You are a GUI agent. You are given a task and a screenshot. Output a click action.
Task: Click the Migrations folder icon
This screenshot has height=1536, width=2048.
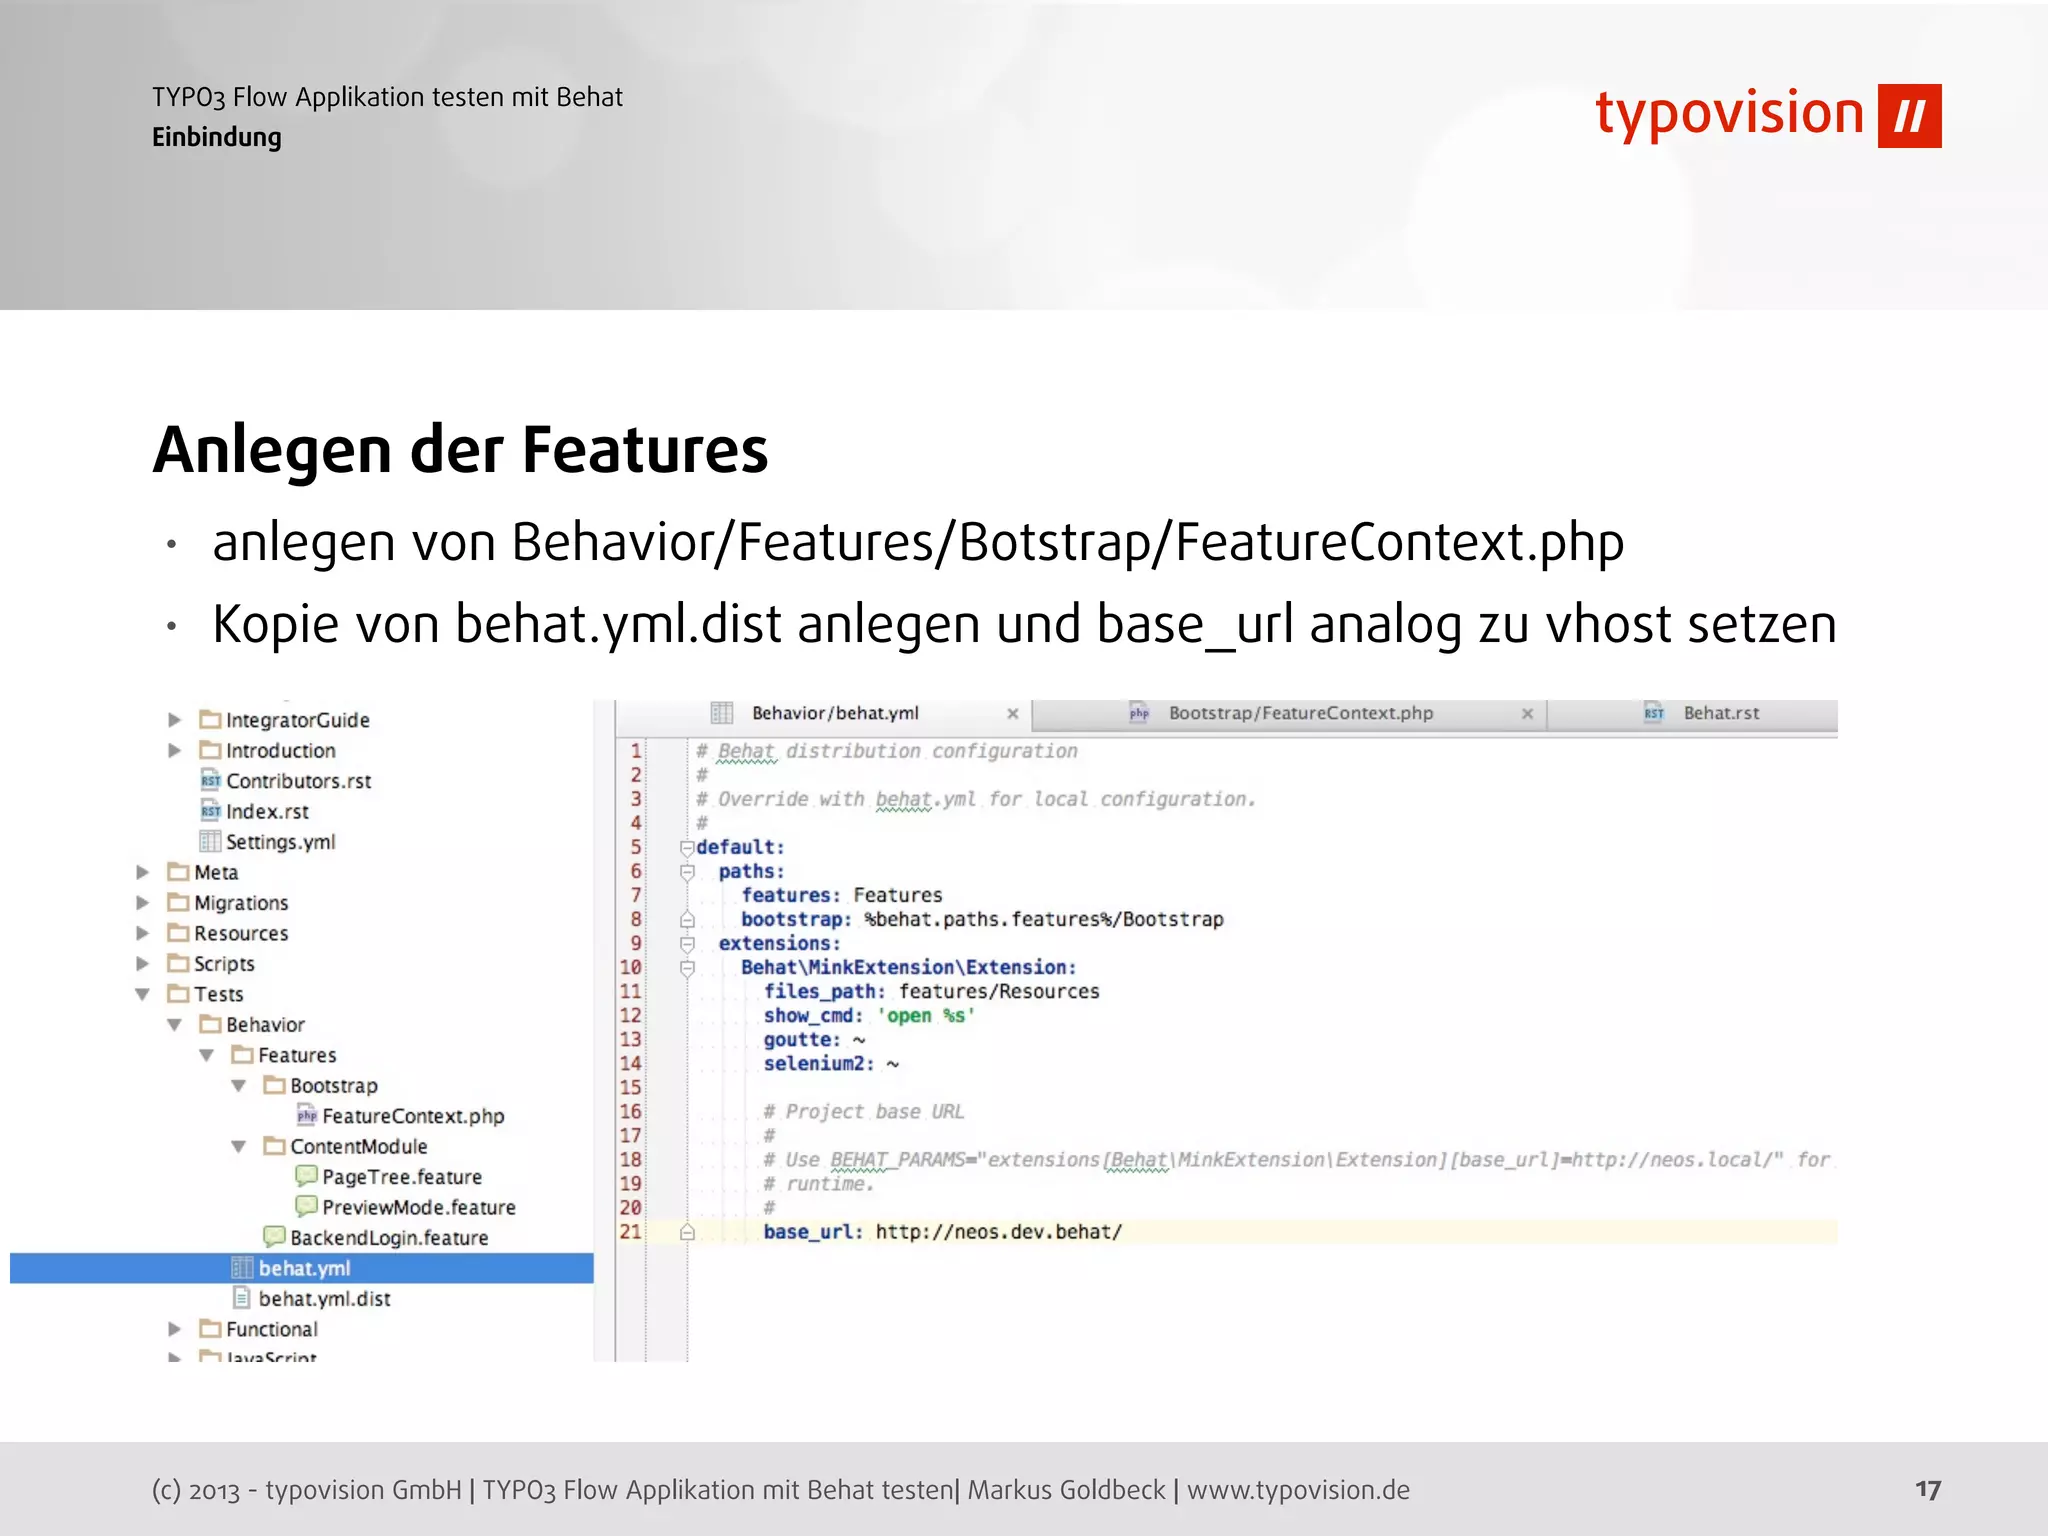[x=178, y=903]
